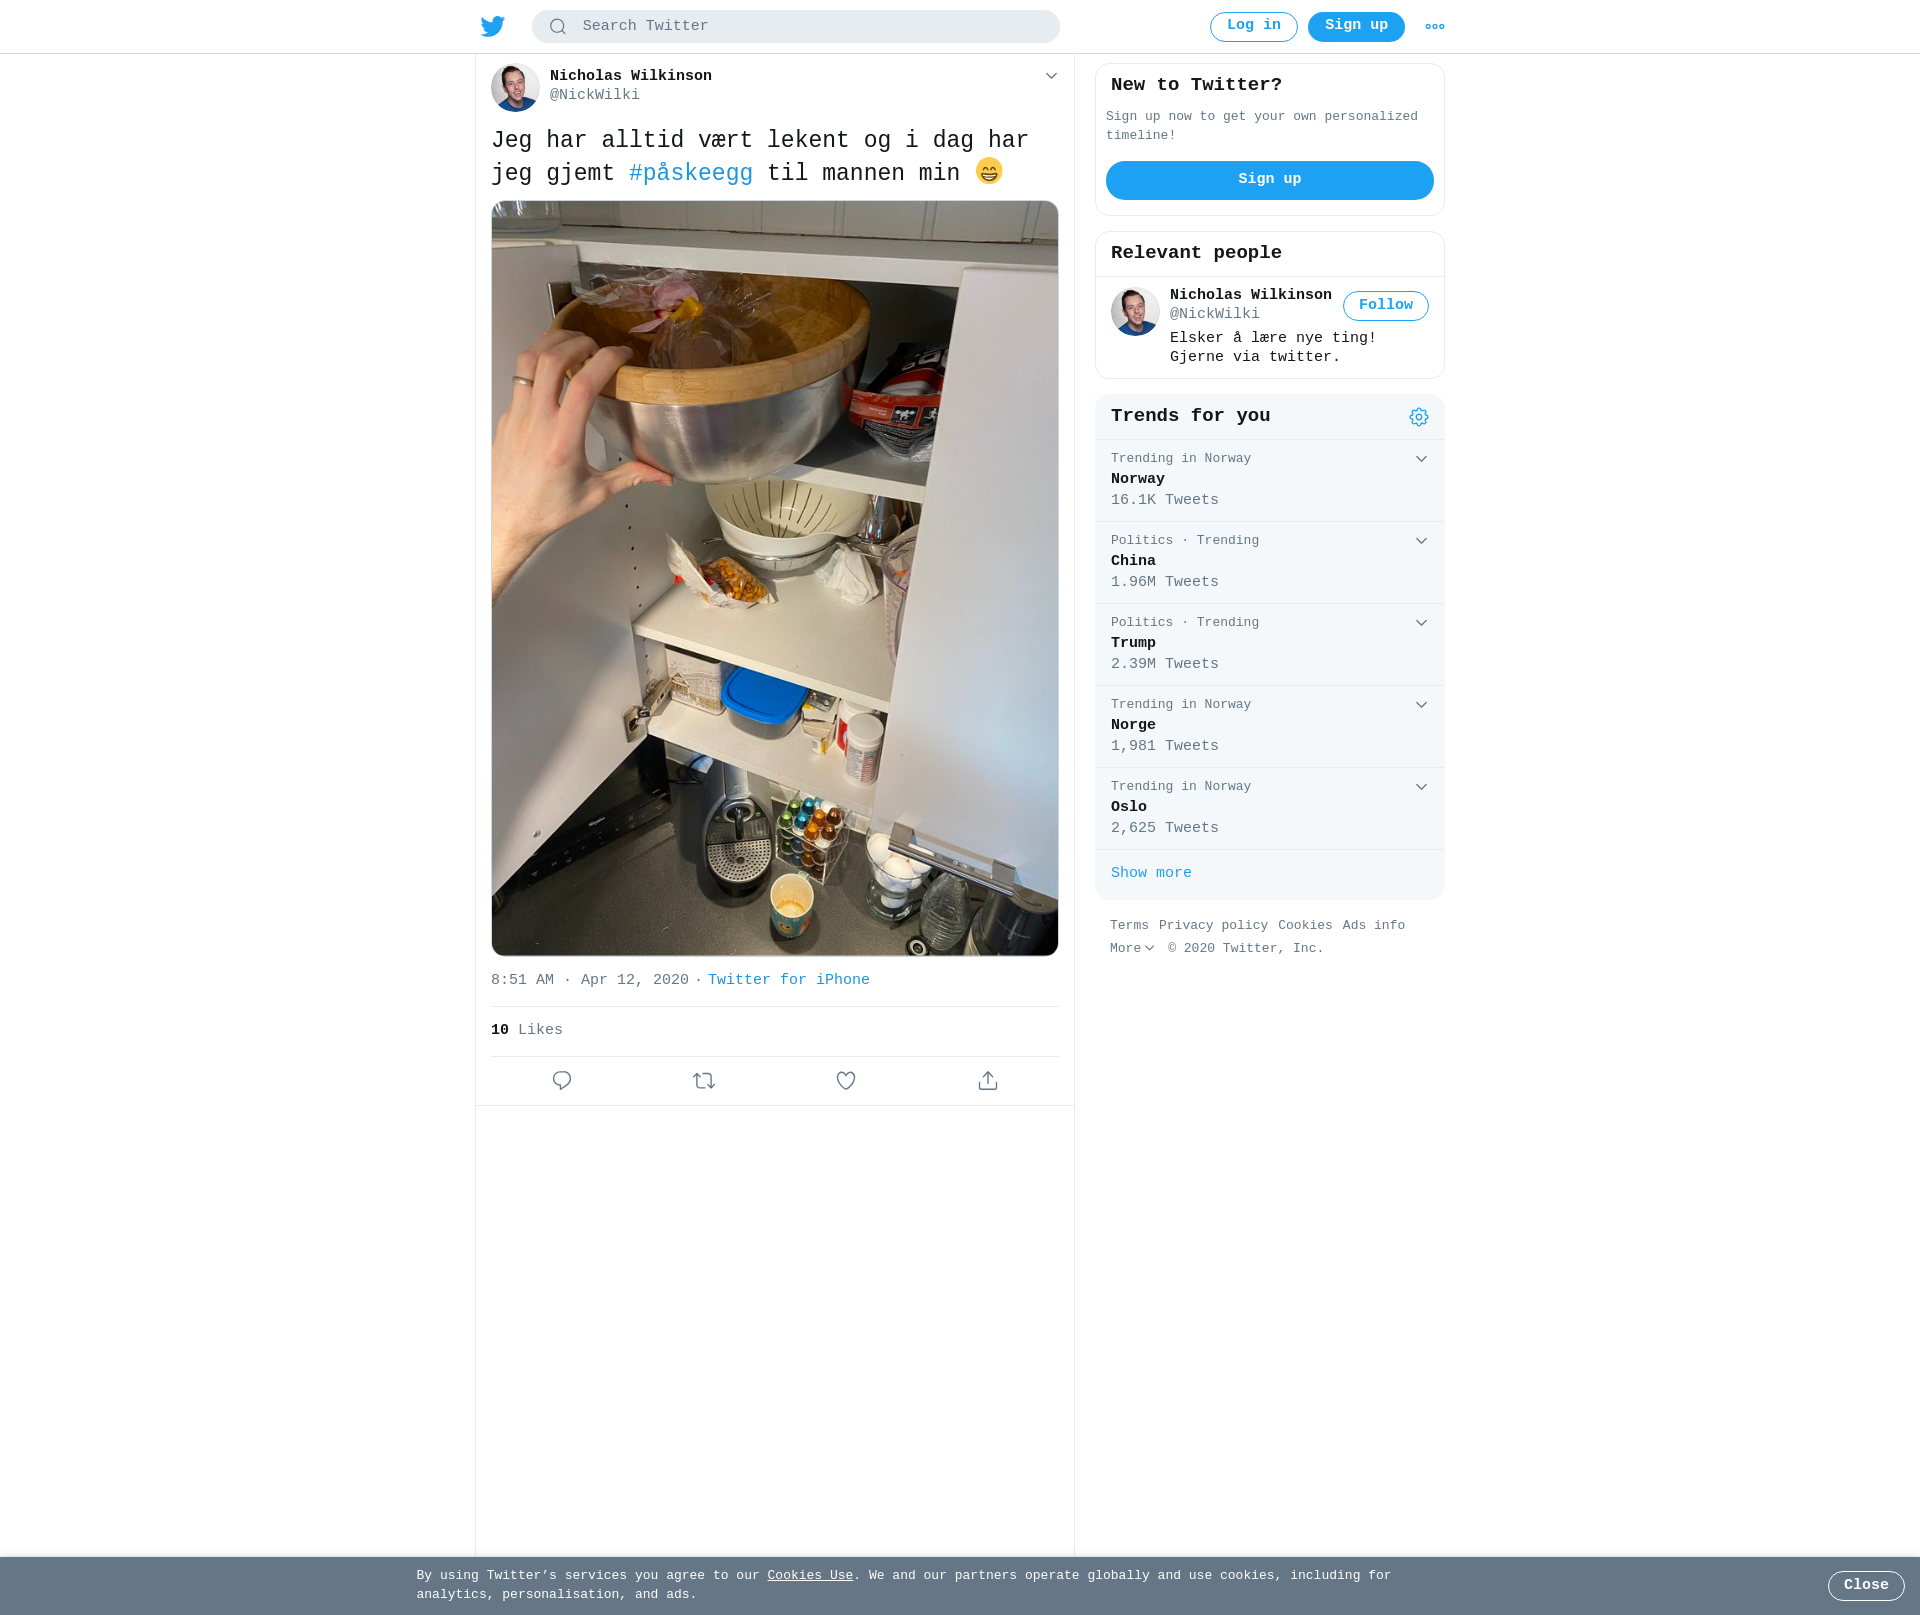Click the Twitter bird logo
1920x1615 pixels.
pyautogui.click(x=493, y=26)
